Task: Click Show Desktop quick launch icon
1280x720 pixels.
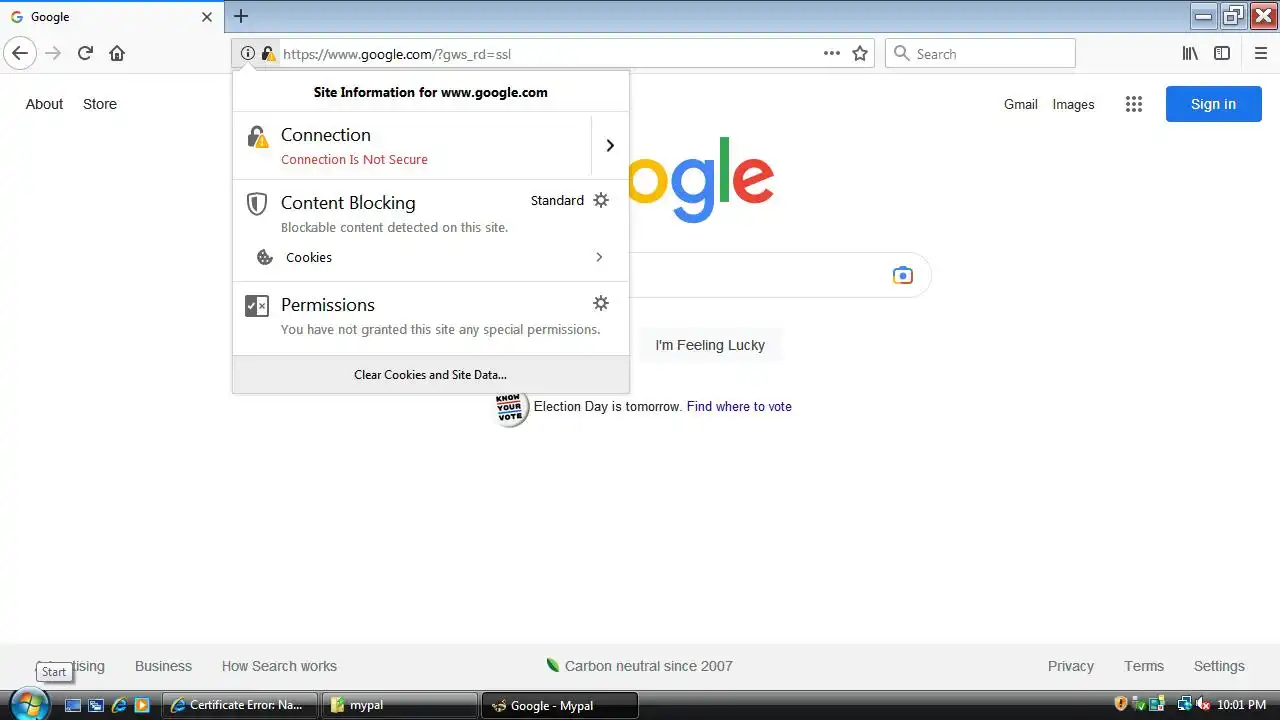Action: click(x=72, y=705)
